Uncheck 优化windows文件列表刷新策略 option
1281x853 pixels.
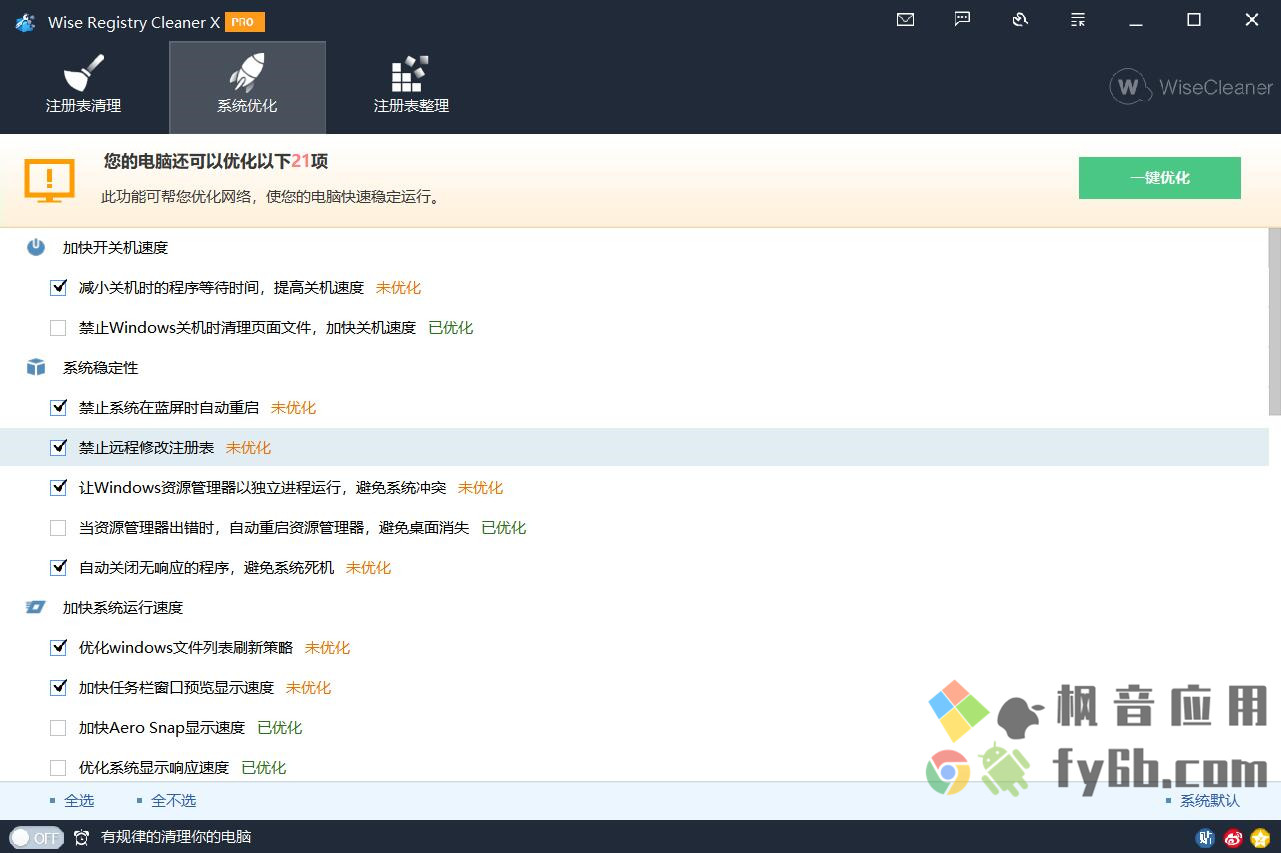coord(58,648)
